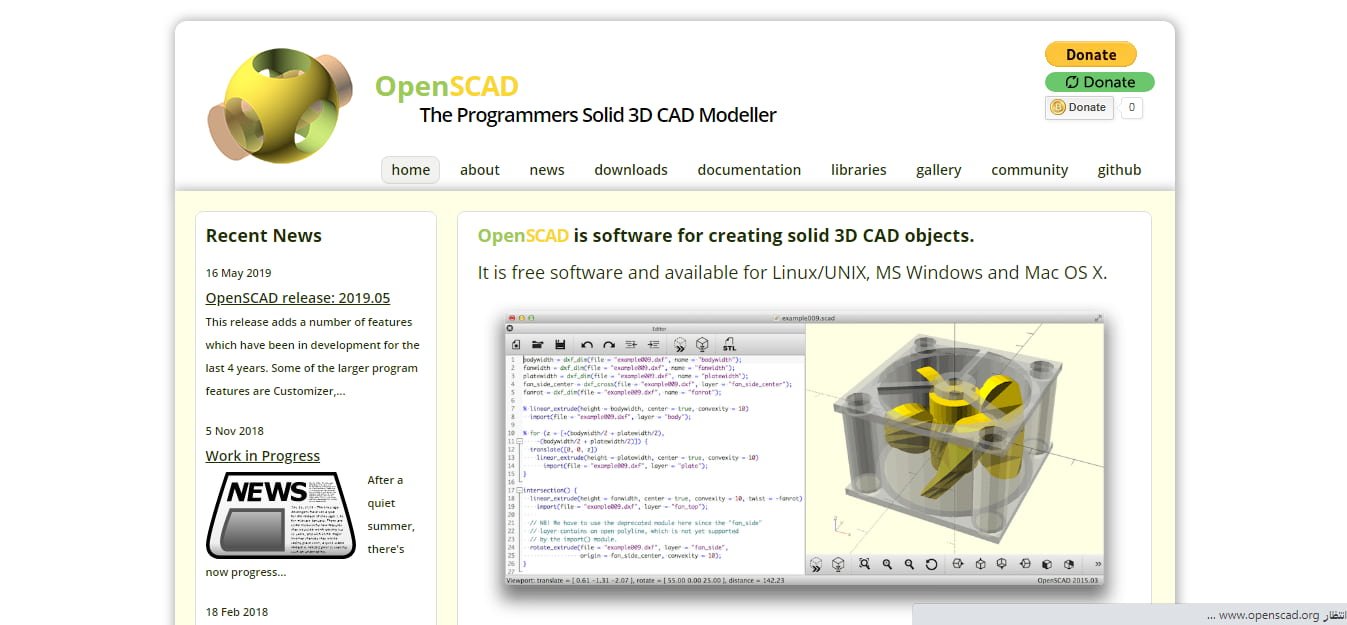Close the Editor panel via its X icon

[x=509, y=328]
